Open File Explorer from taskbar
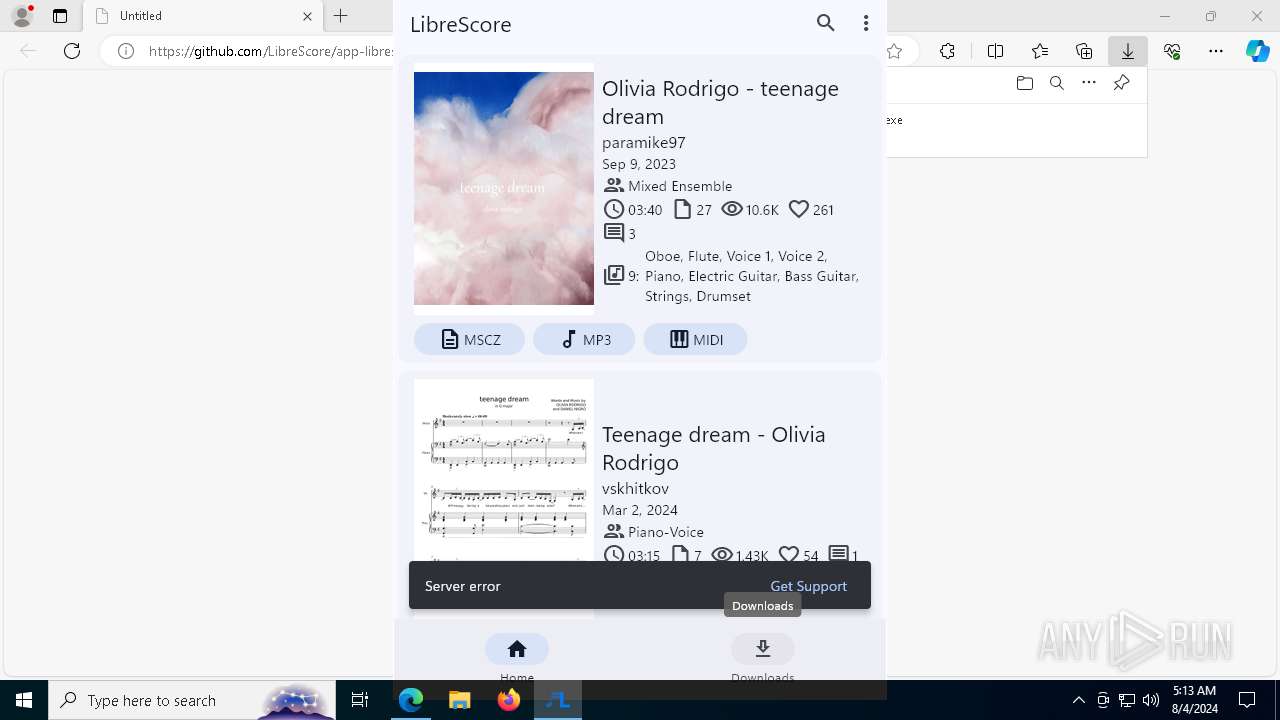Image resolution: width=1280 pixels, height=720 pixels. (460, 700)
